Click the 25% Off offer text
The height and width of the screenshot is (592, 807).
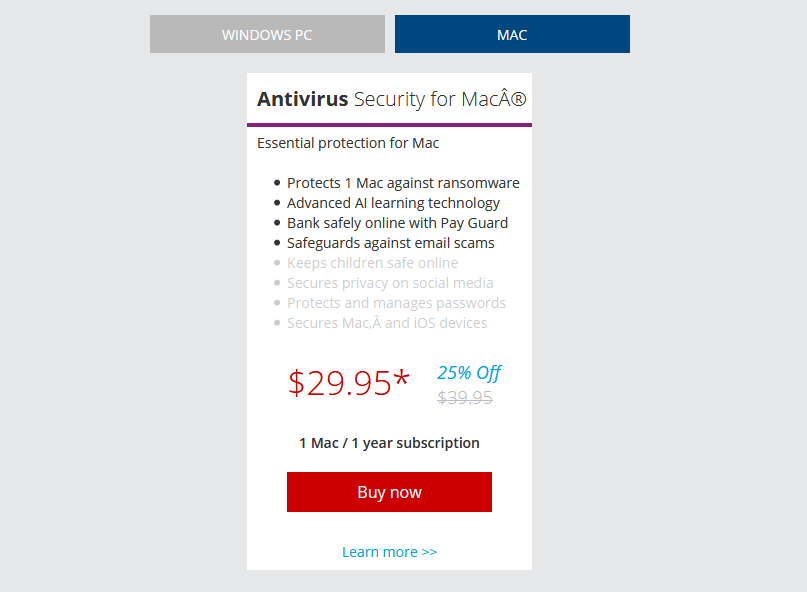click(469, 372)
